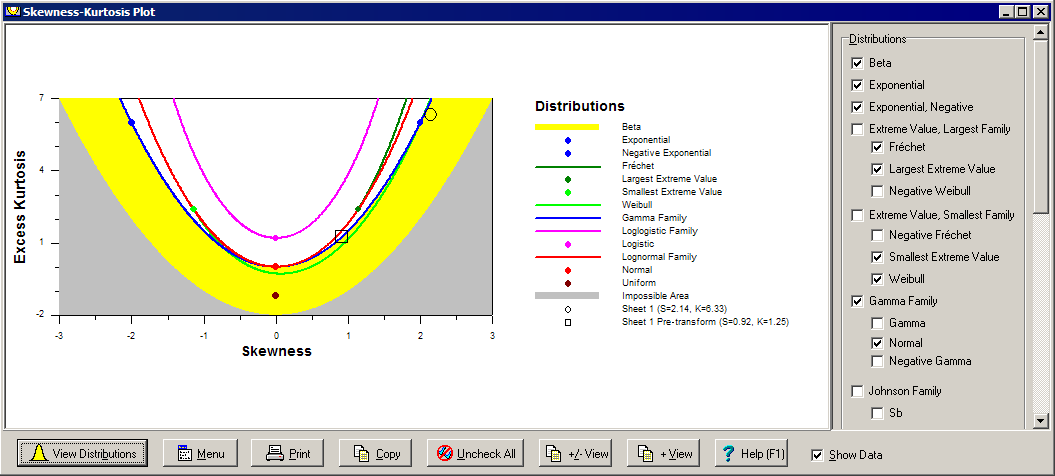Uncheck the Exponential checkbox

[x=857, y=86]
